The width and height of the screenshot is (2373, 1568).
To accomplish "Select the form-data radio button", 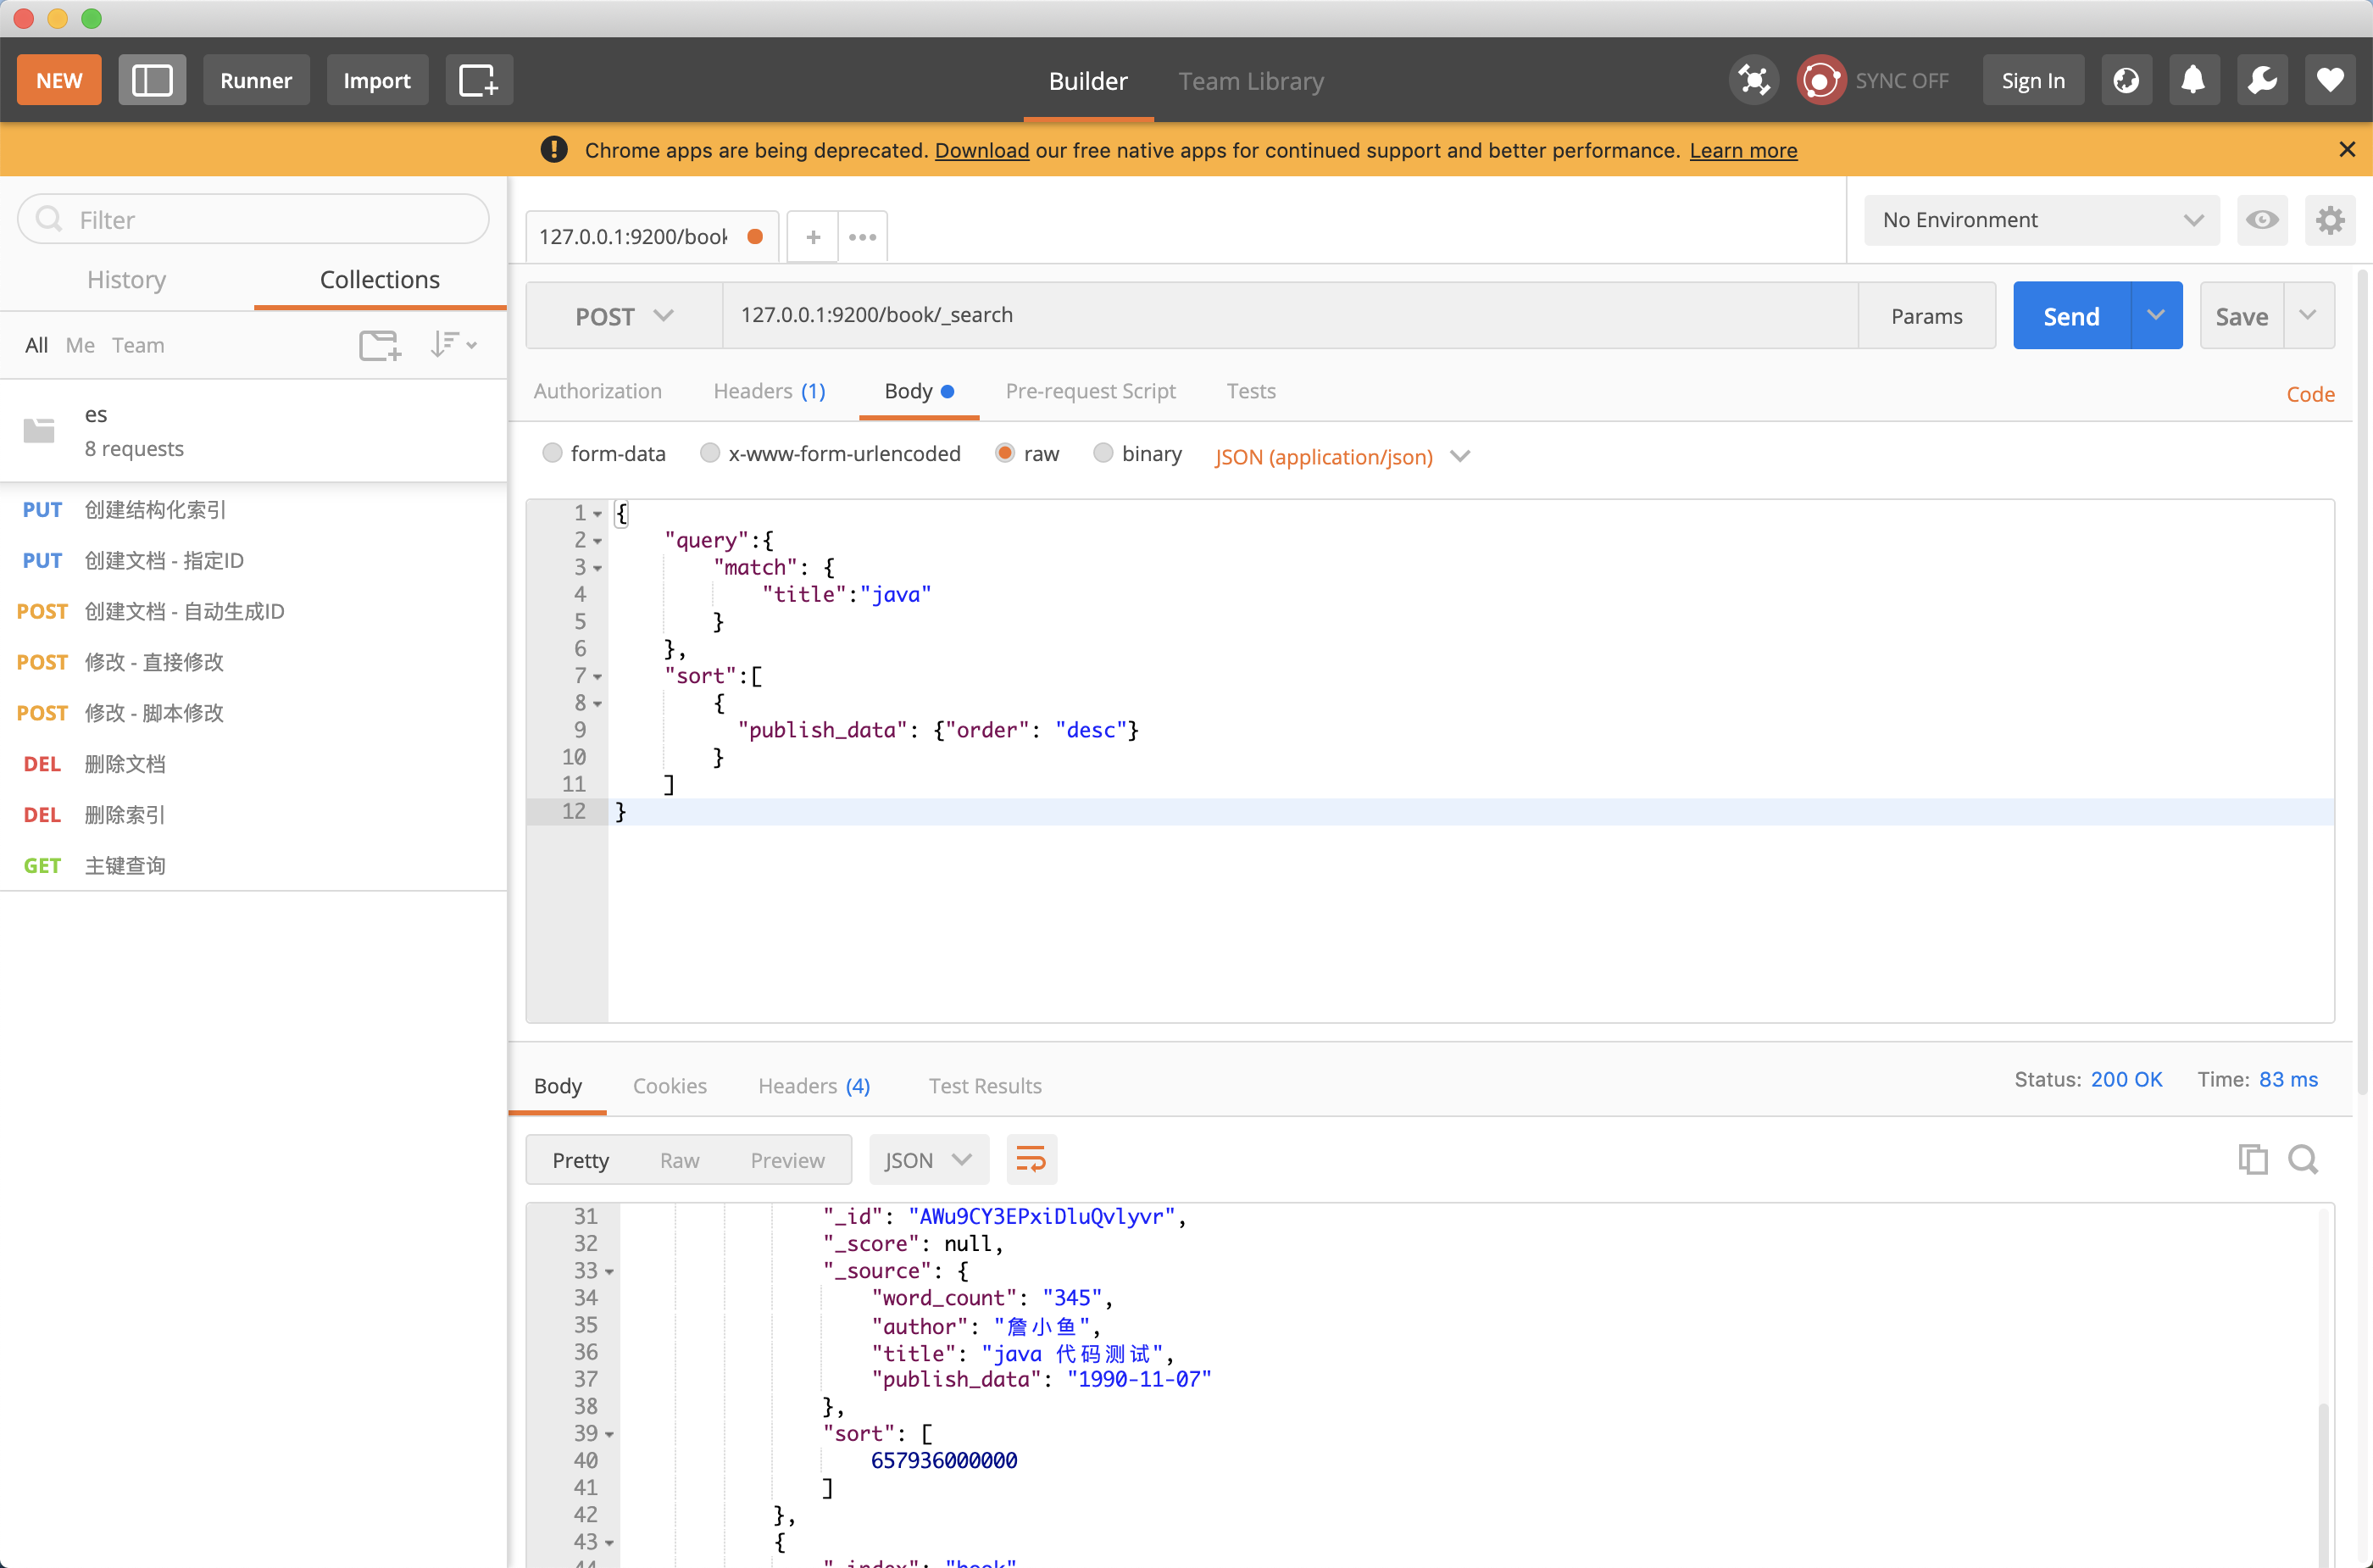I will point(552,454).
